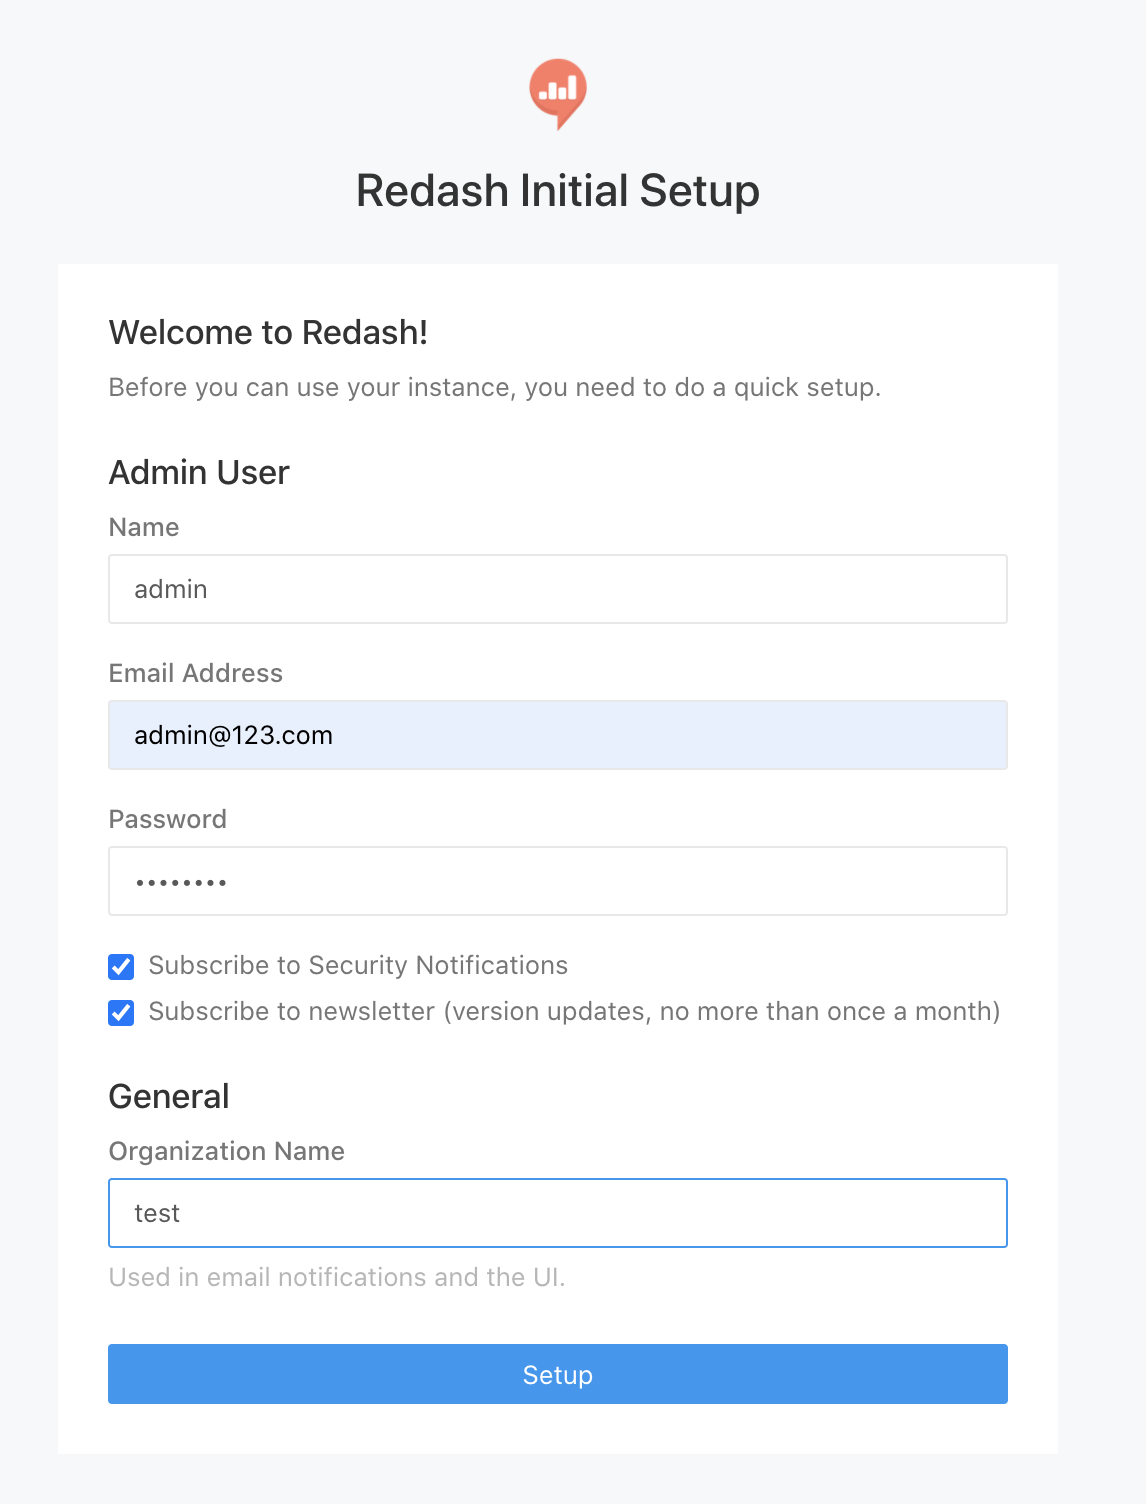This screenshot has height=1504, width=1146.
Task: Click the "Organization Name" field label
Action: (x=227, y=1151)
